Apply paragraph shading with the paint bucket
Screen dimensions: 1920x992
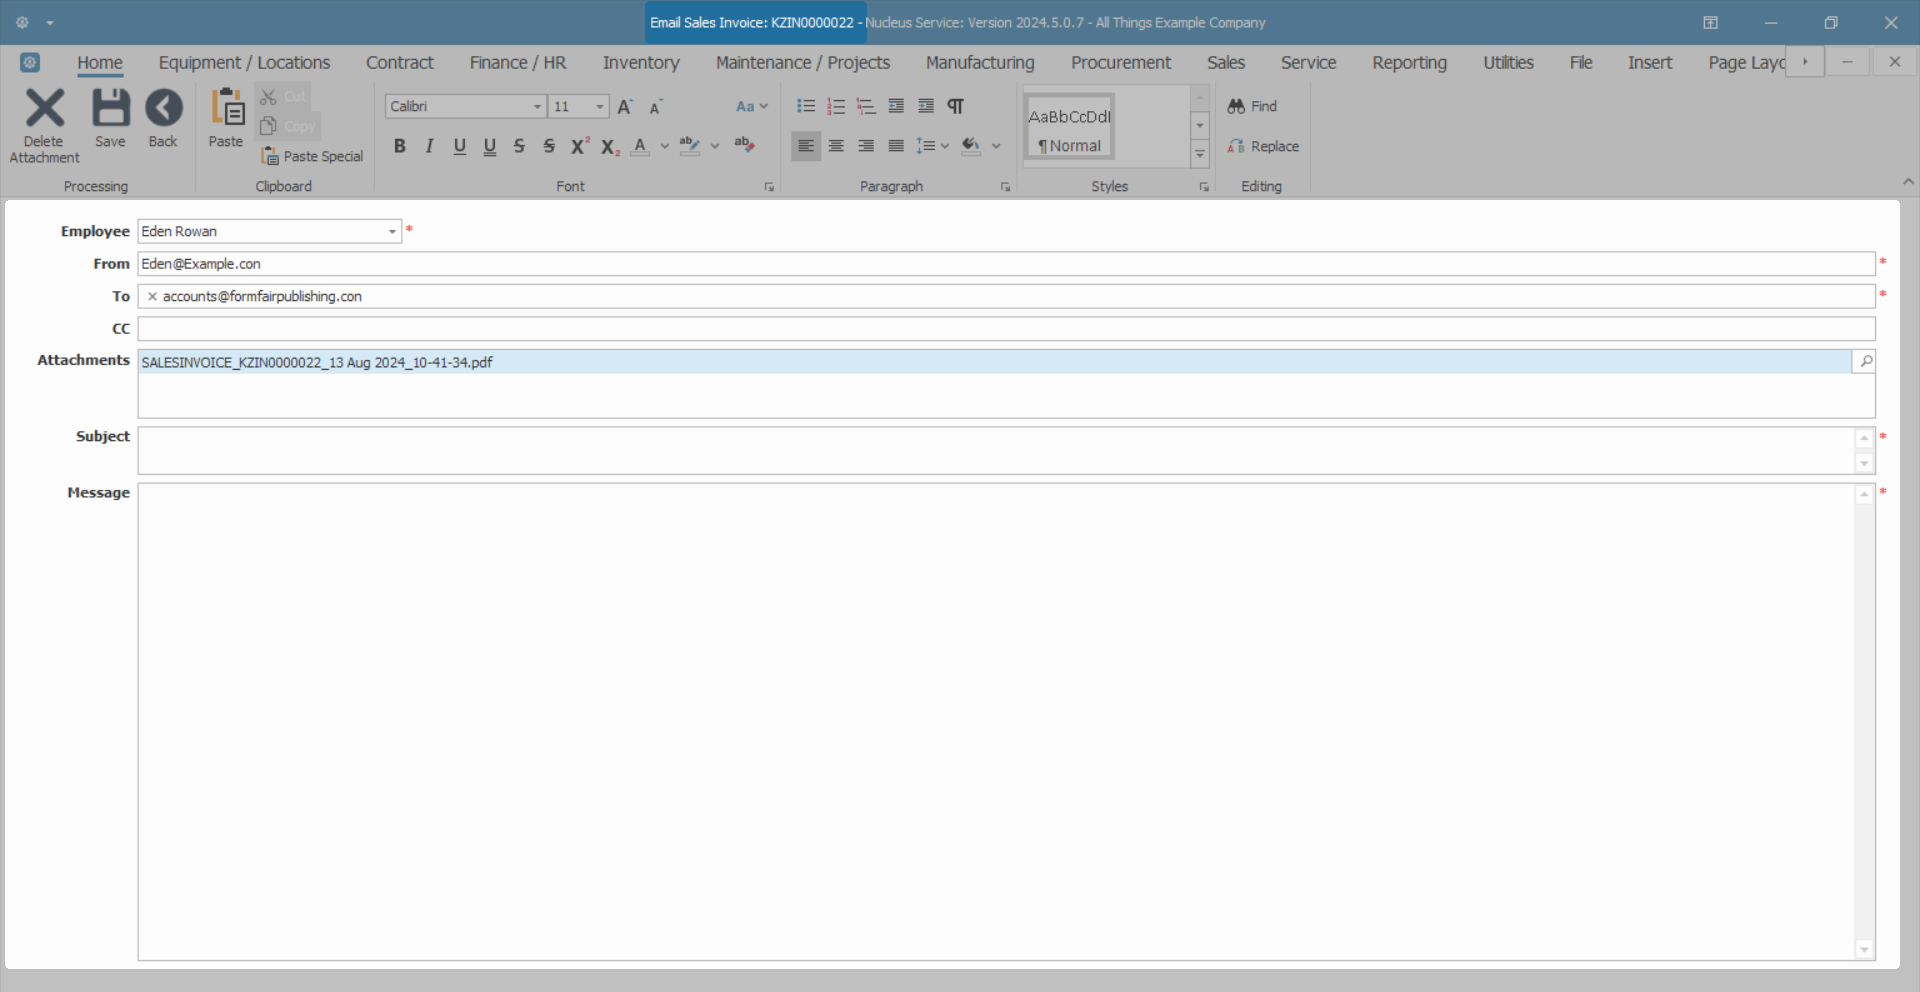971,146
